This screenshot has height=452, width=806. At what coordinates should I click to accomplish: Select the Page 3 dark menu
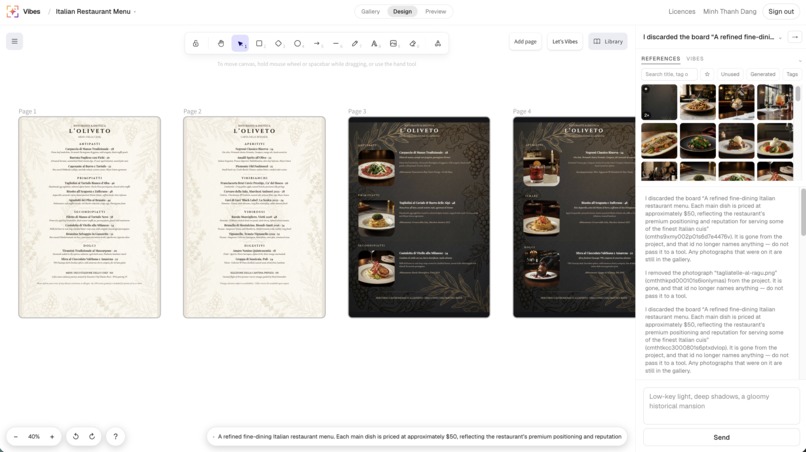click(x=419, y=217)
